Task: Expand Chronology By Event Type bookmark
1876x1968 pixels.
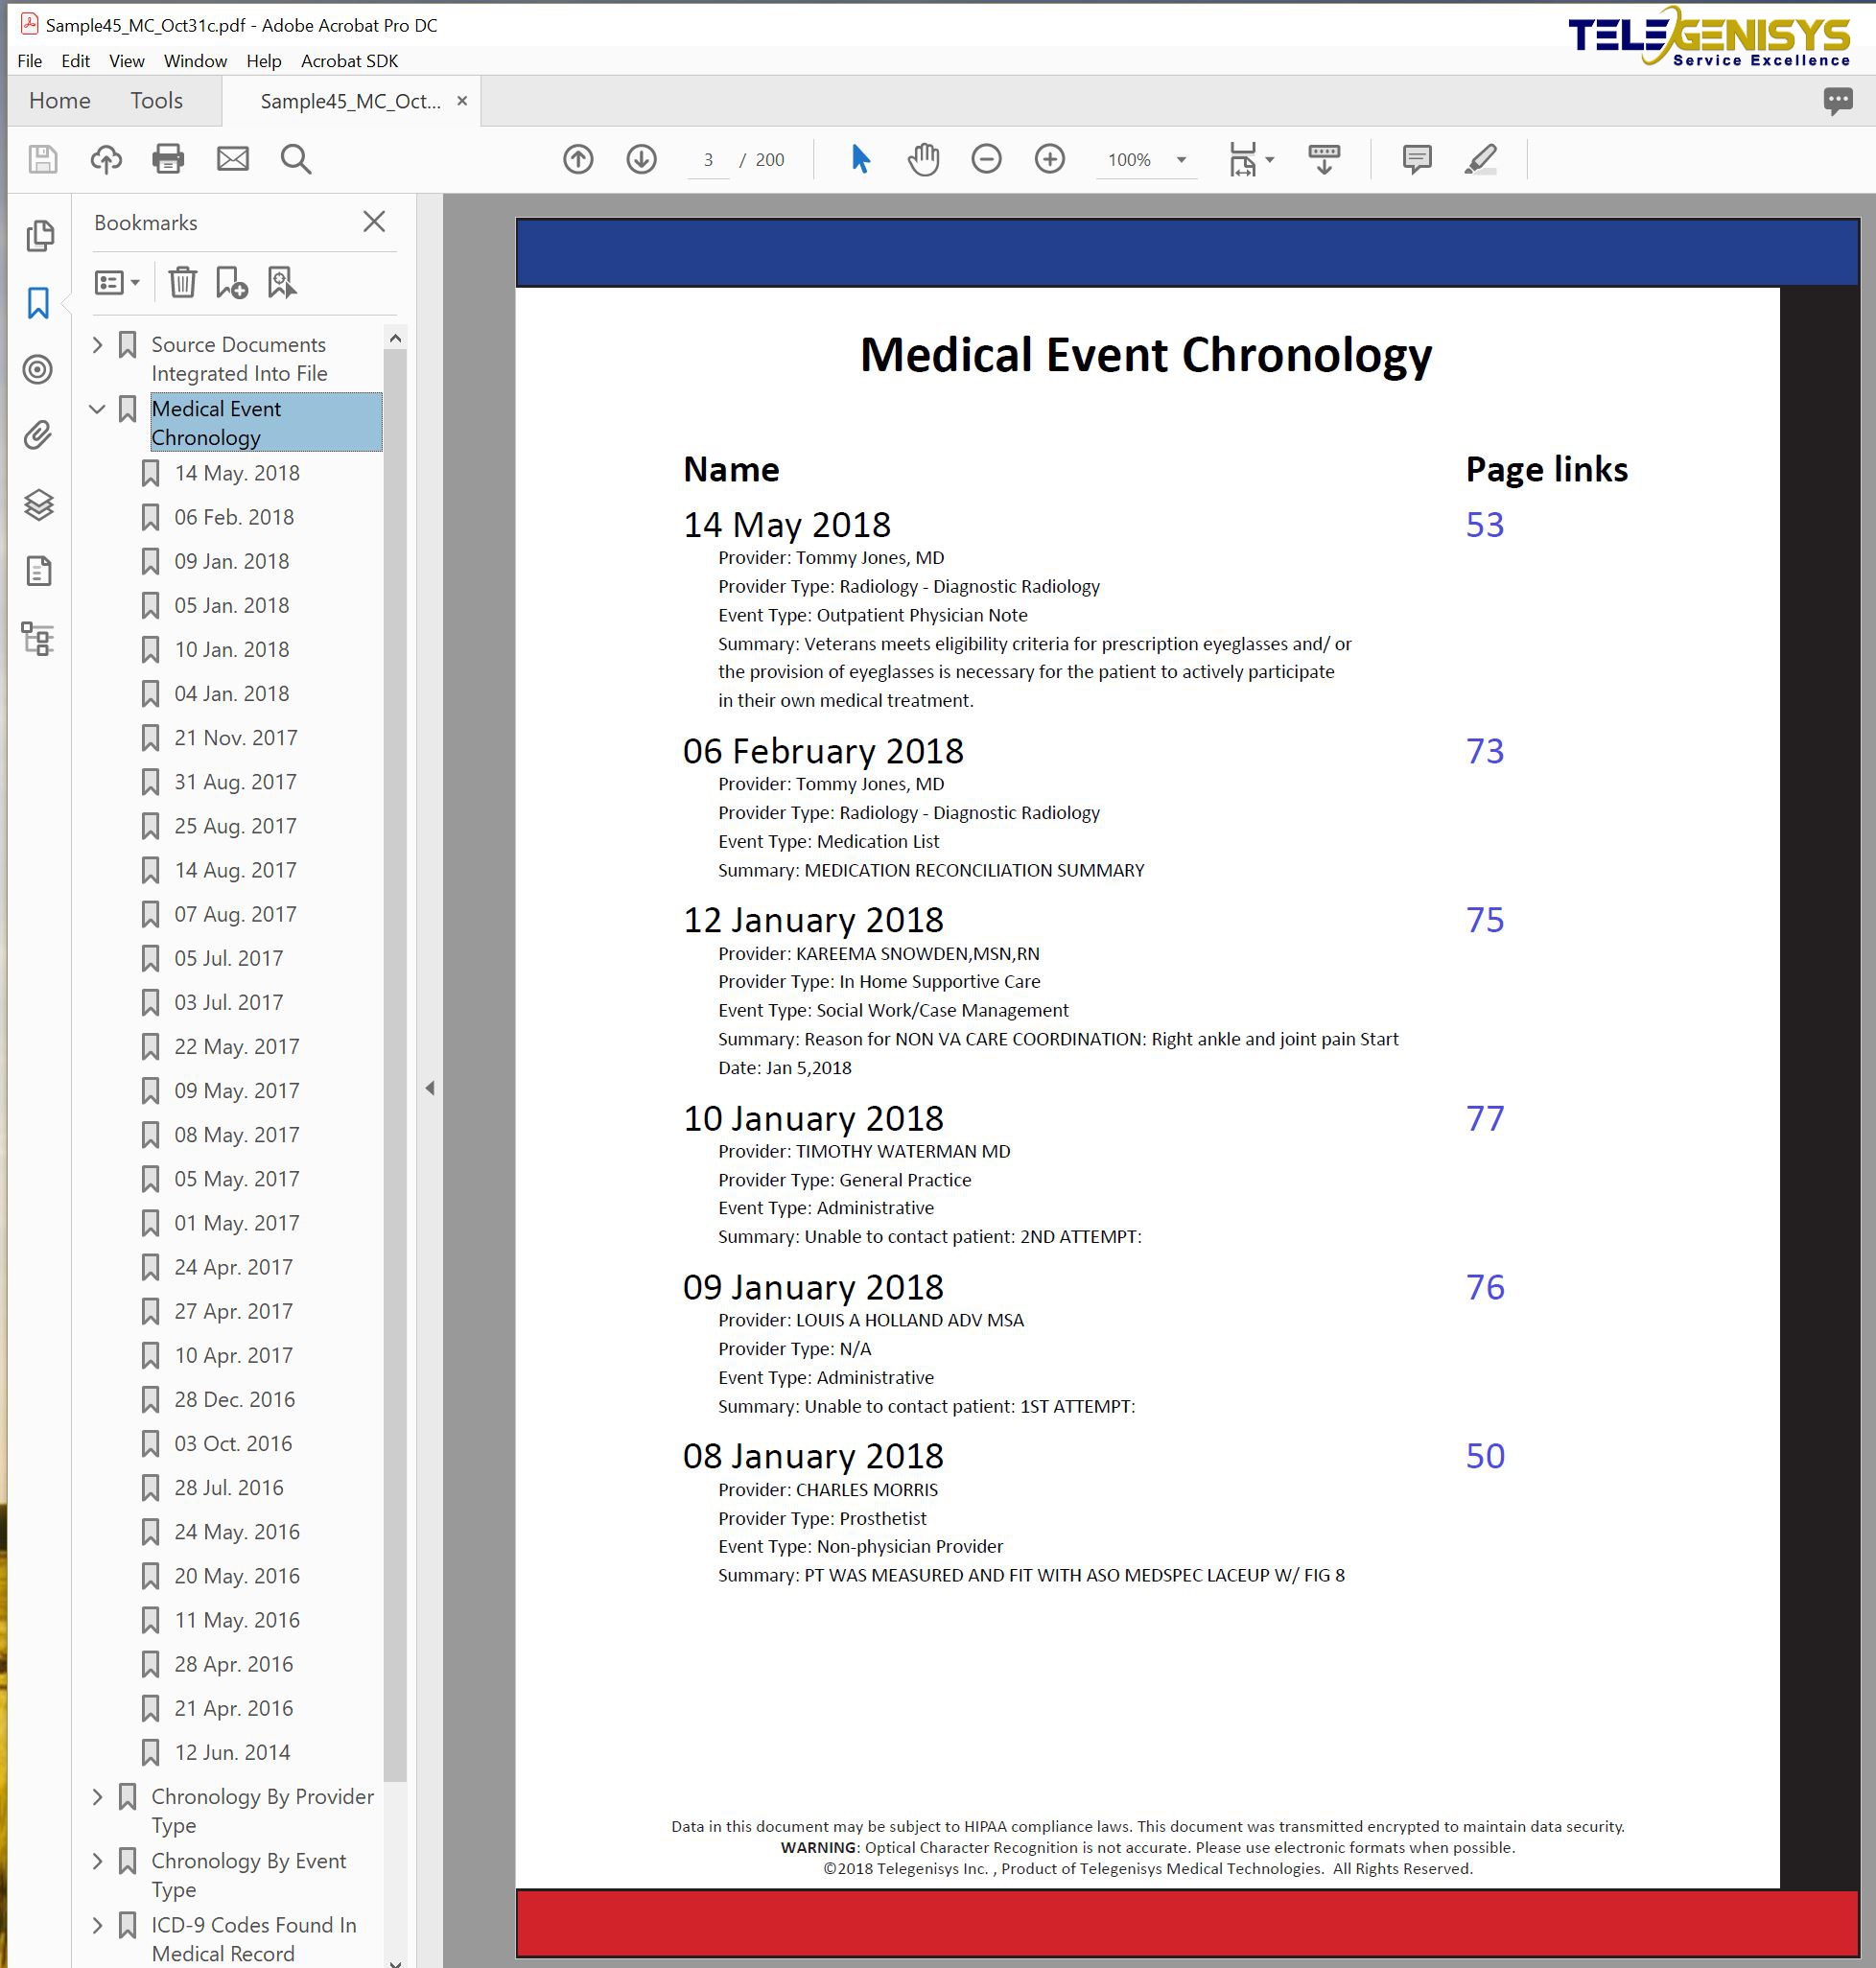Action: click(97, 1861)
